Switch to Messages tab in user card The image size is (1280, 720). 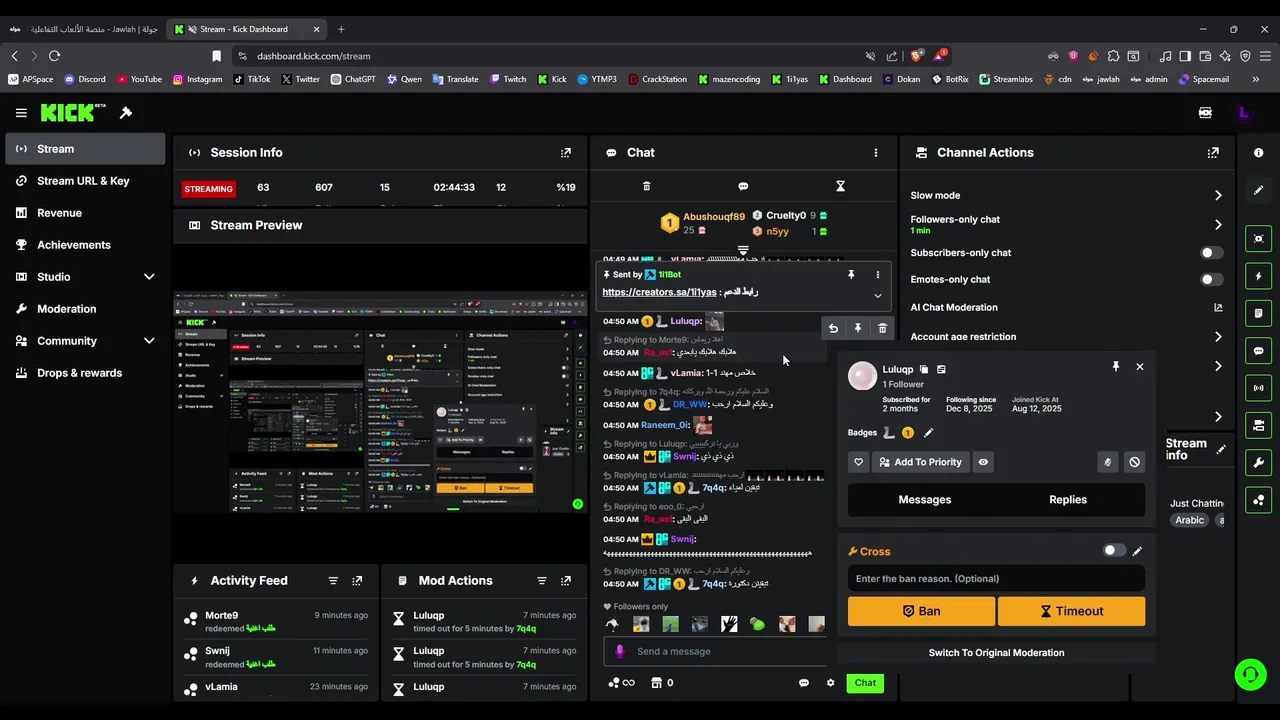click(924, 500)
